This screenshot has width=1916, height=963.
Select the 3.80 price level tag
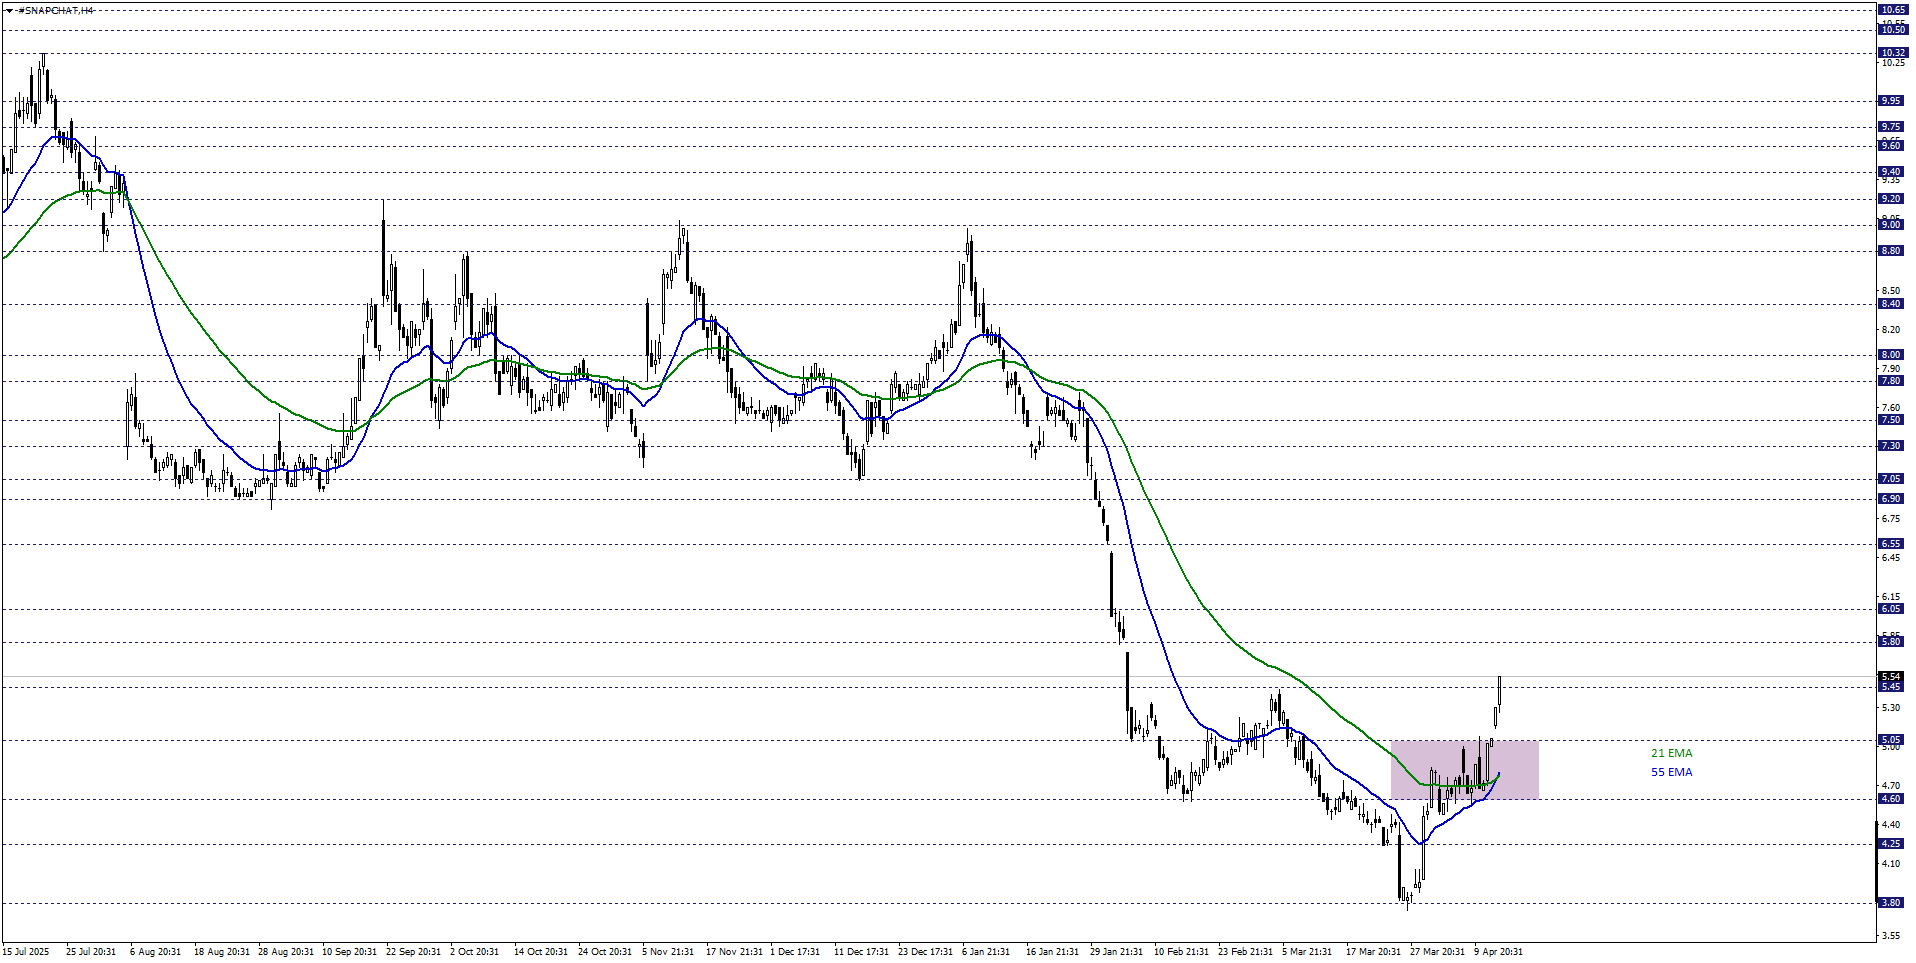[1890, 903]
